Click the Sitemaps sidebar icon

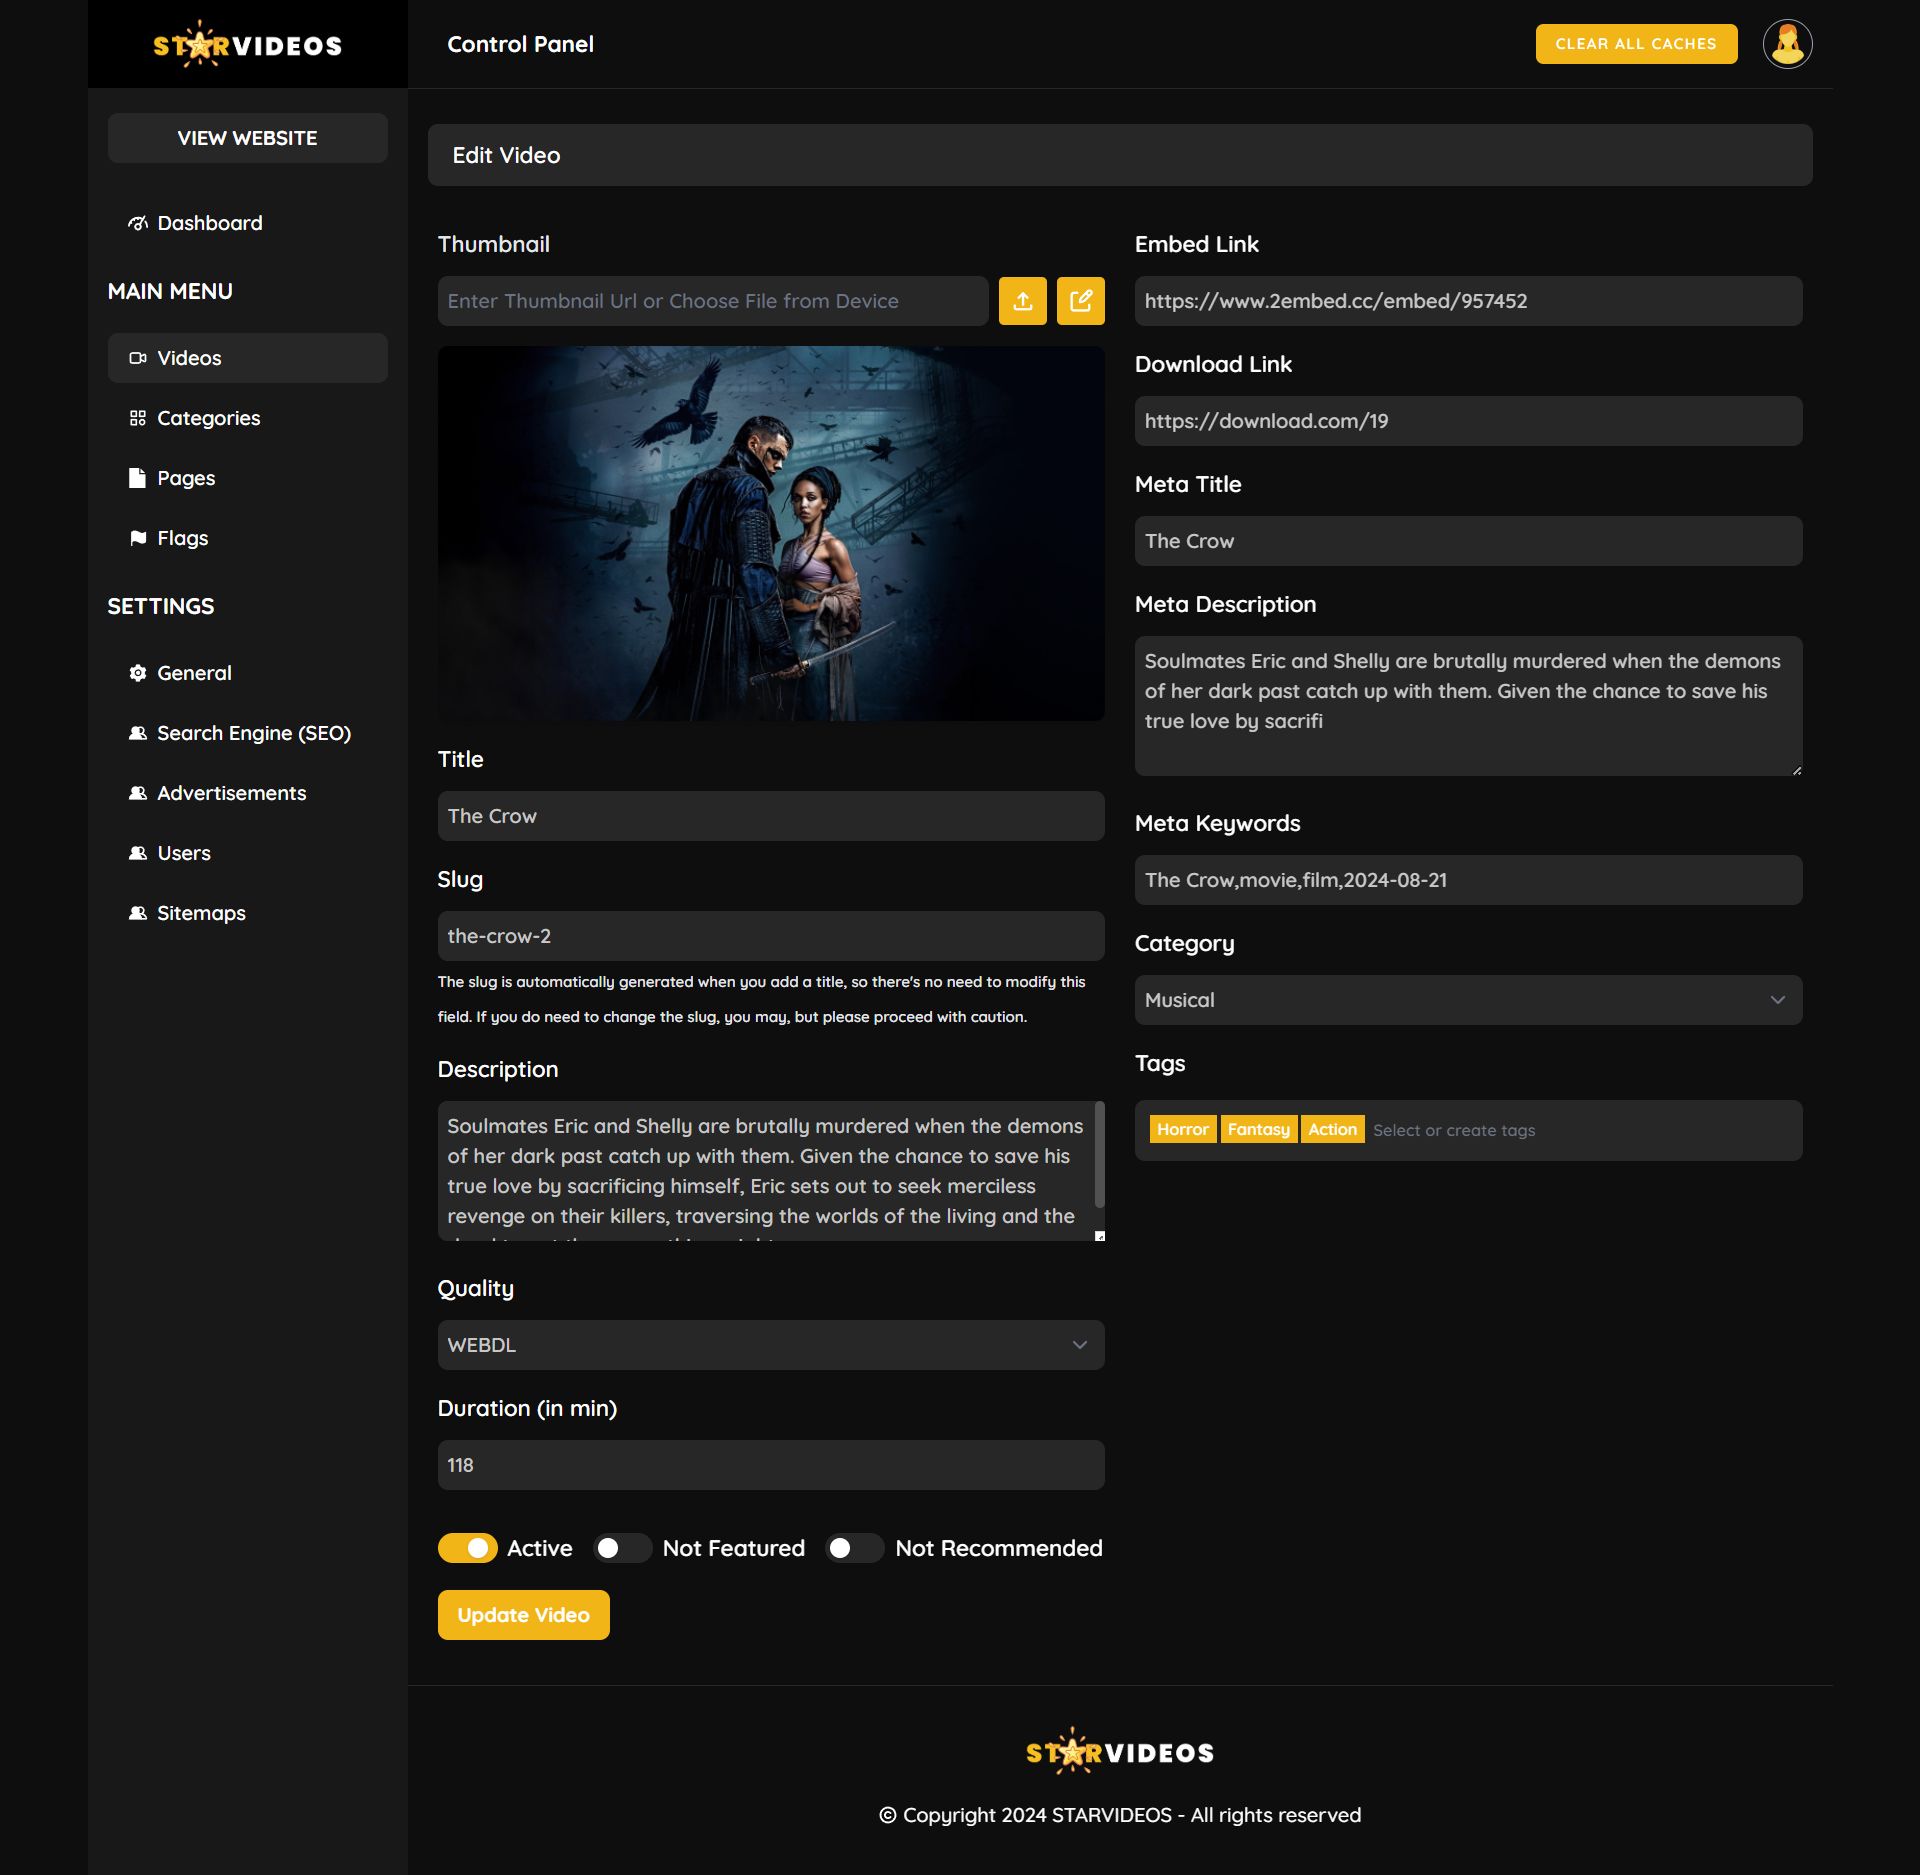point(138,913)
